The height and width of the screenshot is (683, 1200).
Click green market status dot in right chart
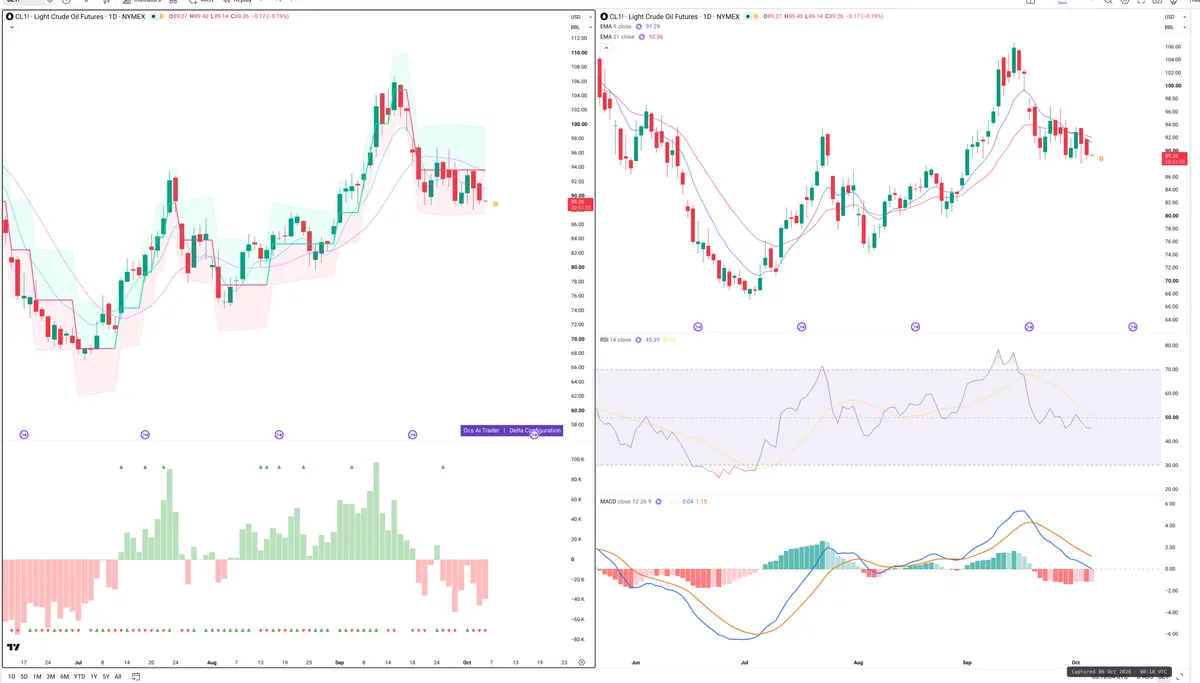tap(748, 16)
